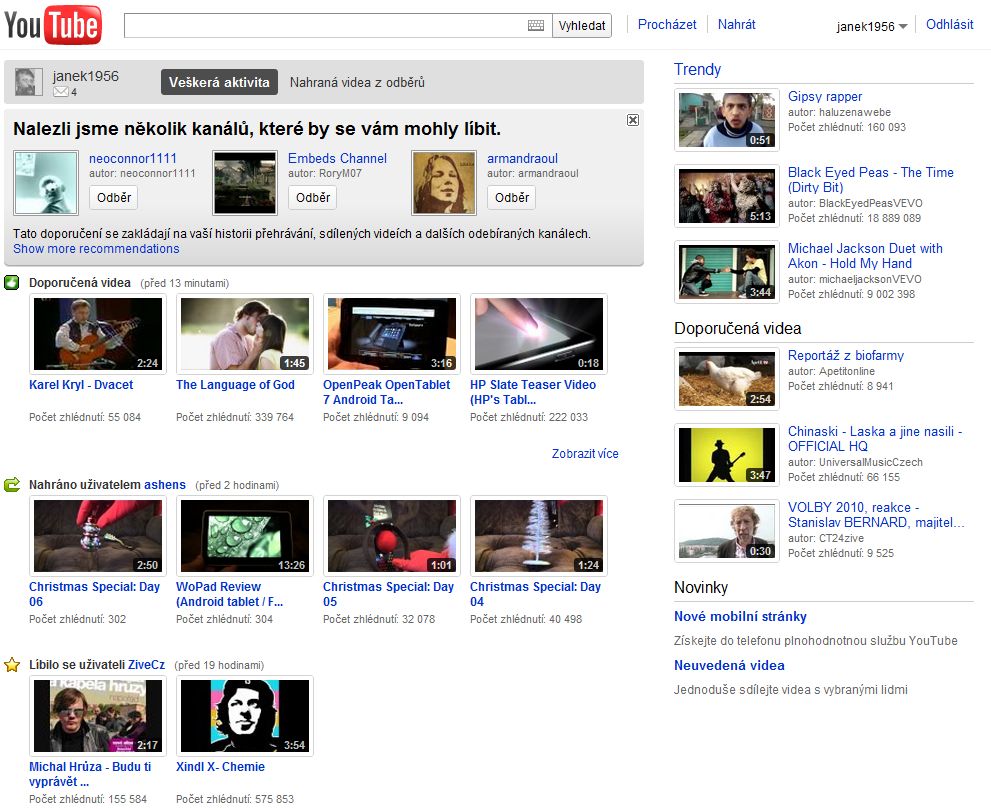
Task: Click janek1956 username in activity header
Action: tap(85, 76)
